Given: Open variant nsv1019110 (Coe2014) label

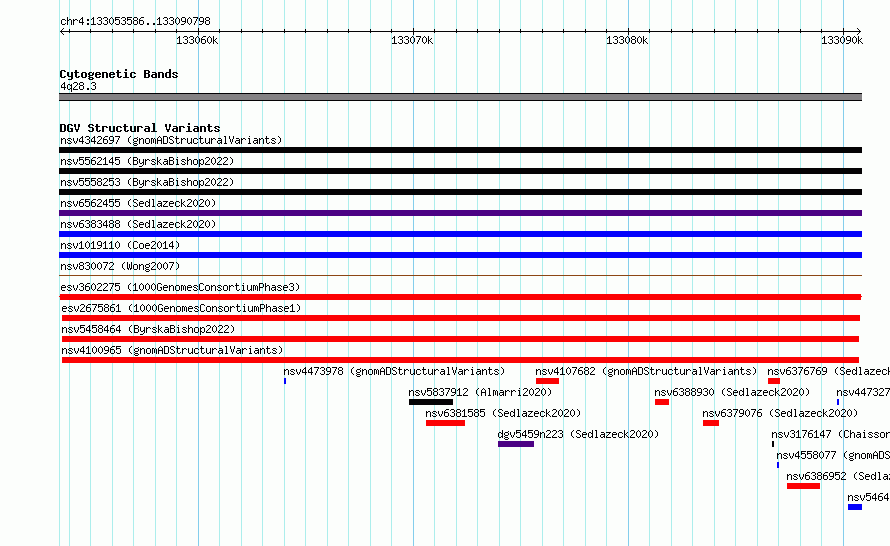Looking at the screenshot, I should [120, 245].
